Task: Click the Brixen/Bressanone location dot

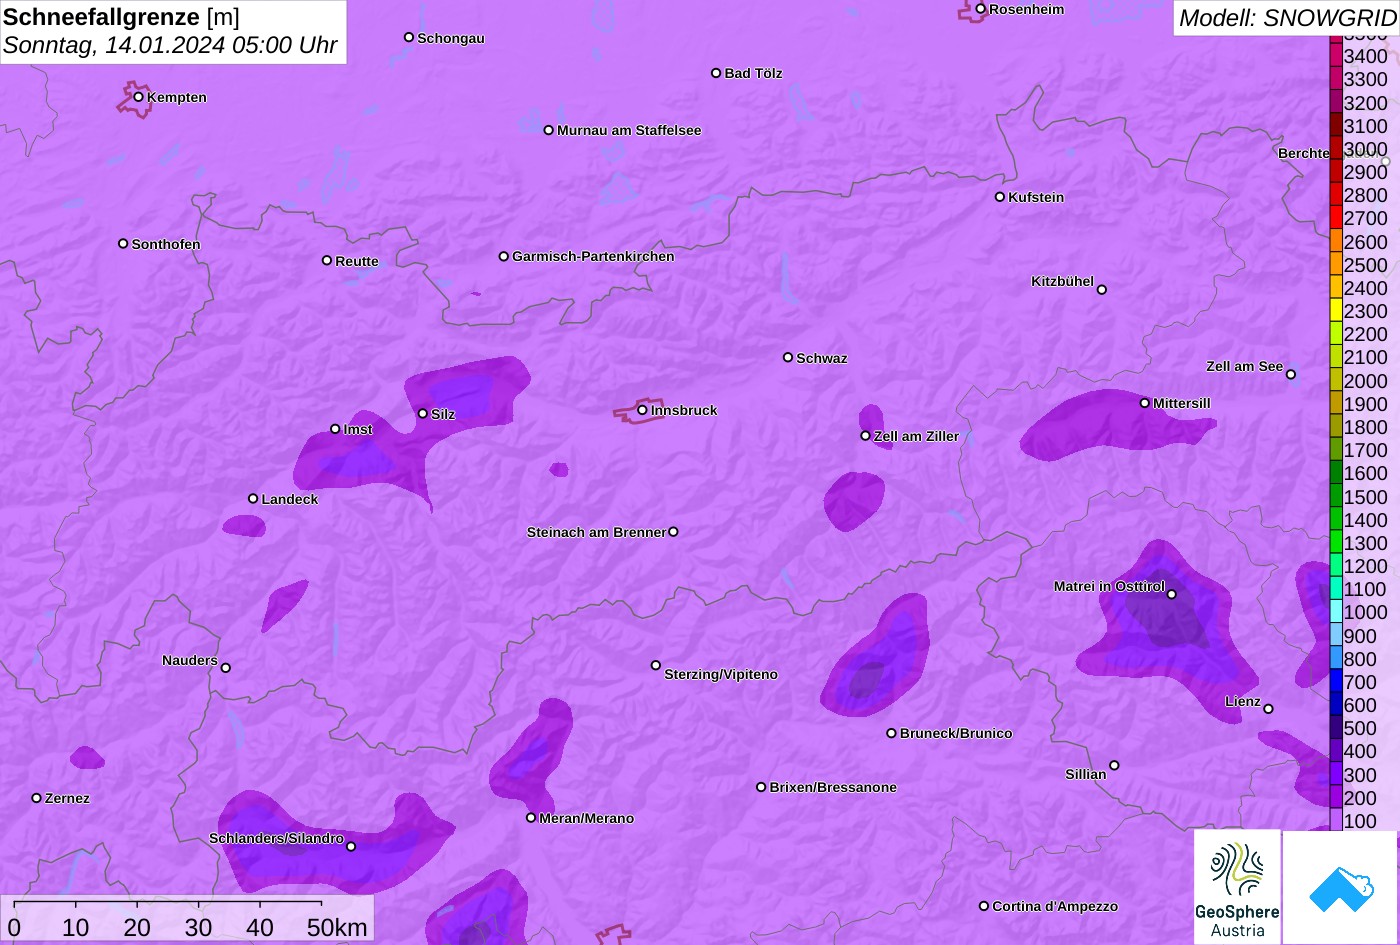Action: pos(761,787)
